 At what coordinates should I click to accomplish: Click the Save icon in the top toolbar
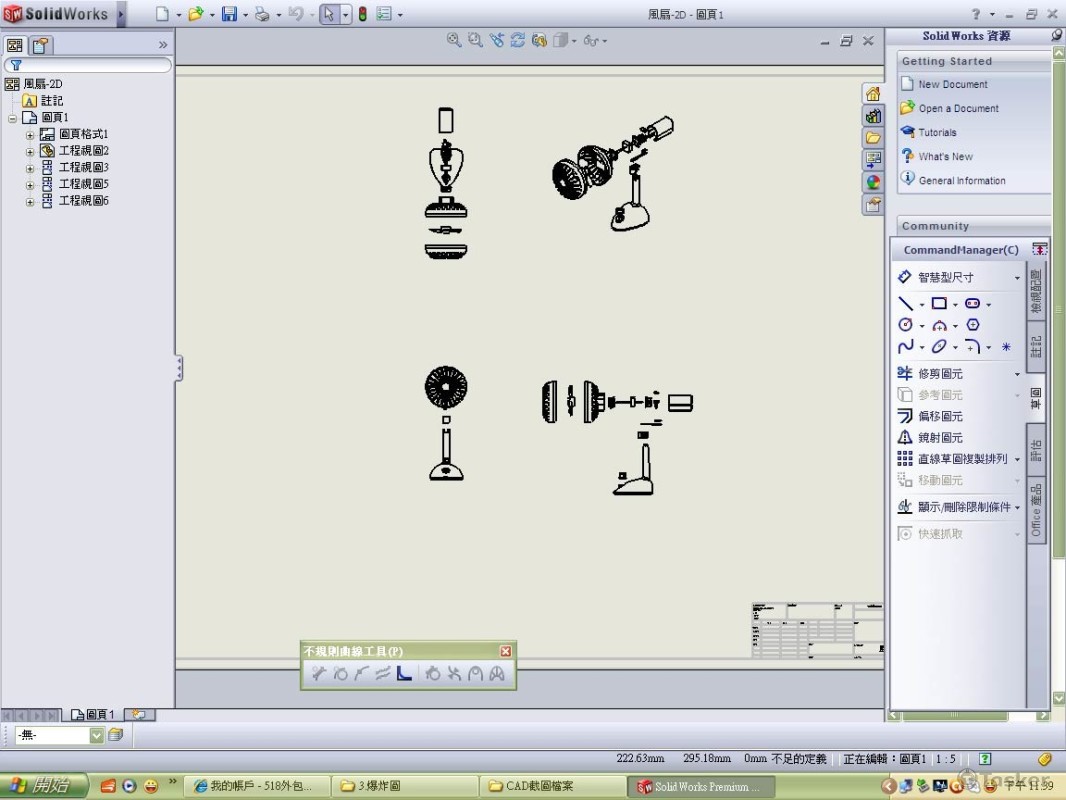tap(229, 14)
